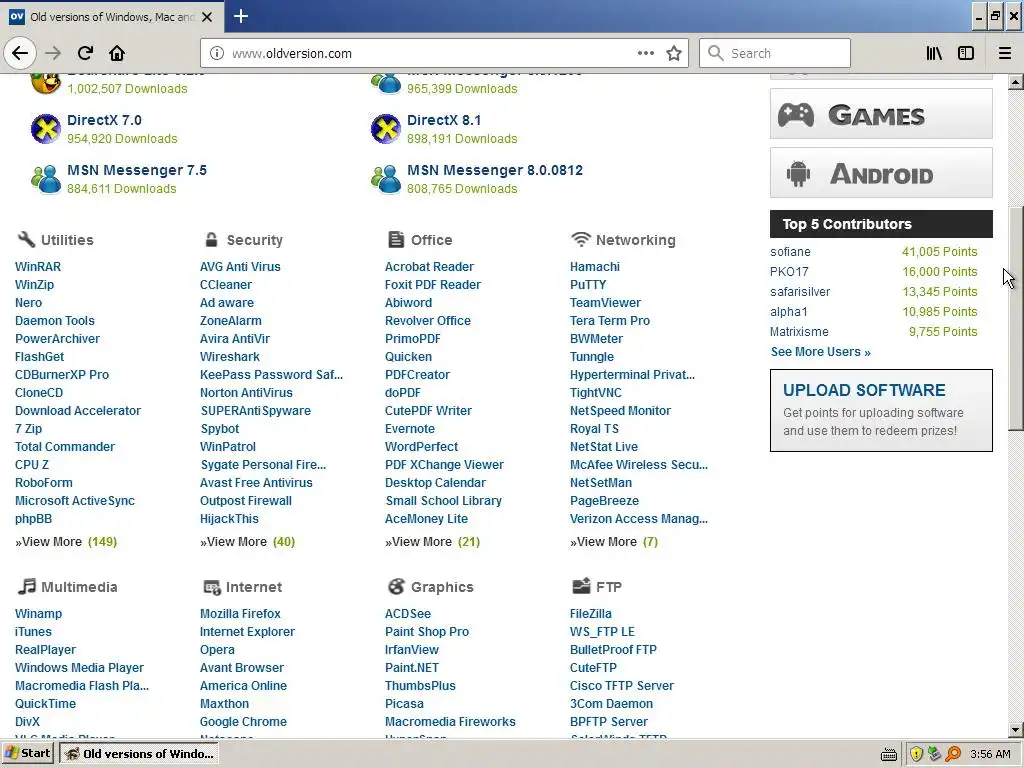This screenshot has width=1024, height=768.
Task: Open the TeamViewer link
Action: [605, 303]
